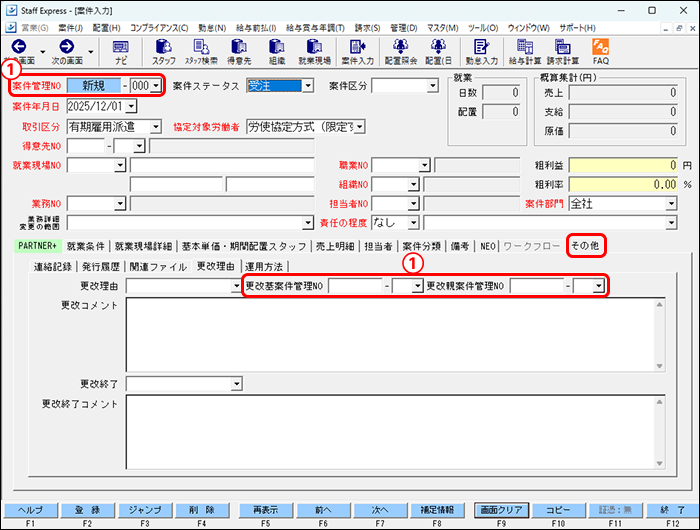
Task: Open the 更改終了 dropdown
Action: (237, 384)
